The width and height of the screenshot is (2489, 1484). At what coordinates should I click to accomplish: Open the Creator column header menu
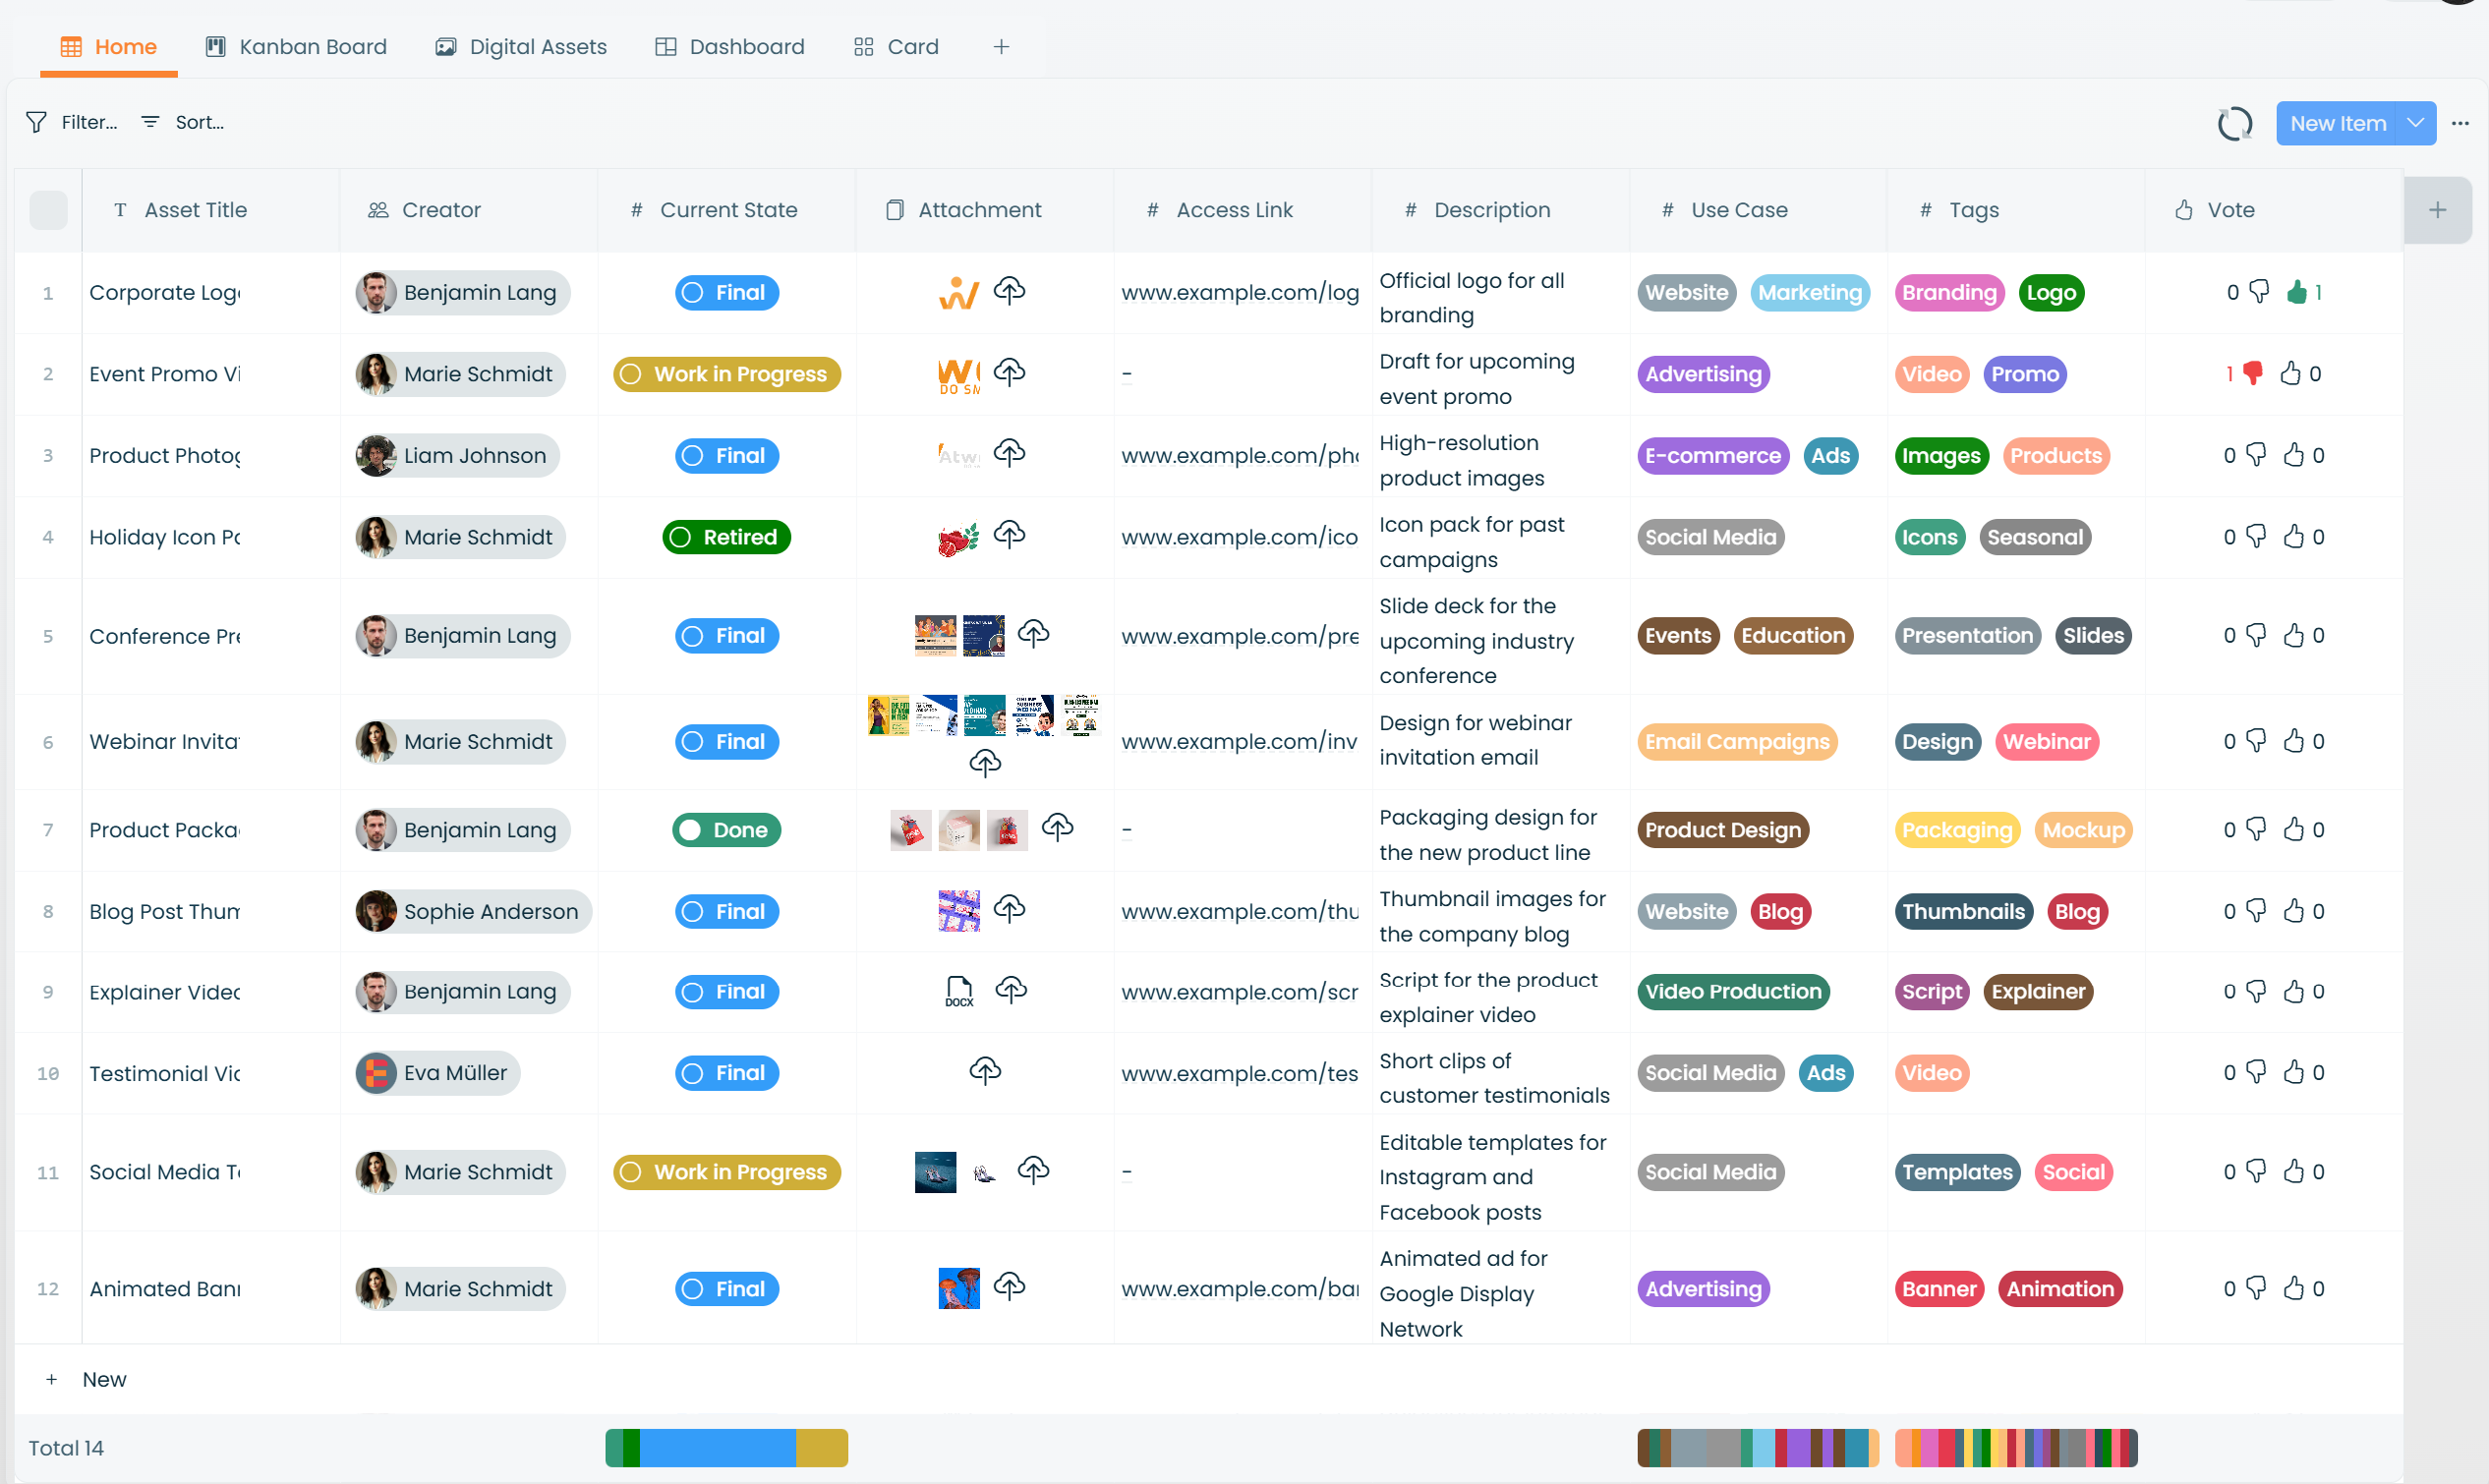click(468, 210)
